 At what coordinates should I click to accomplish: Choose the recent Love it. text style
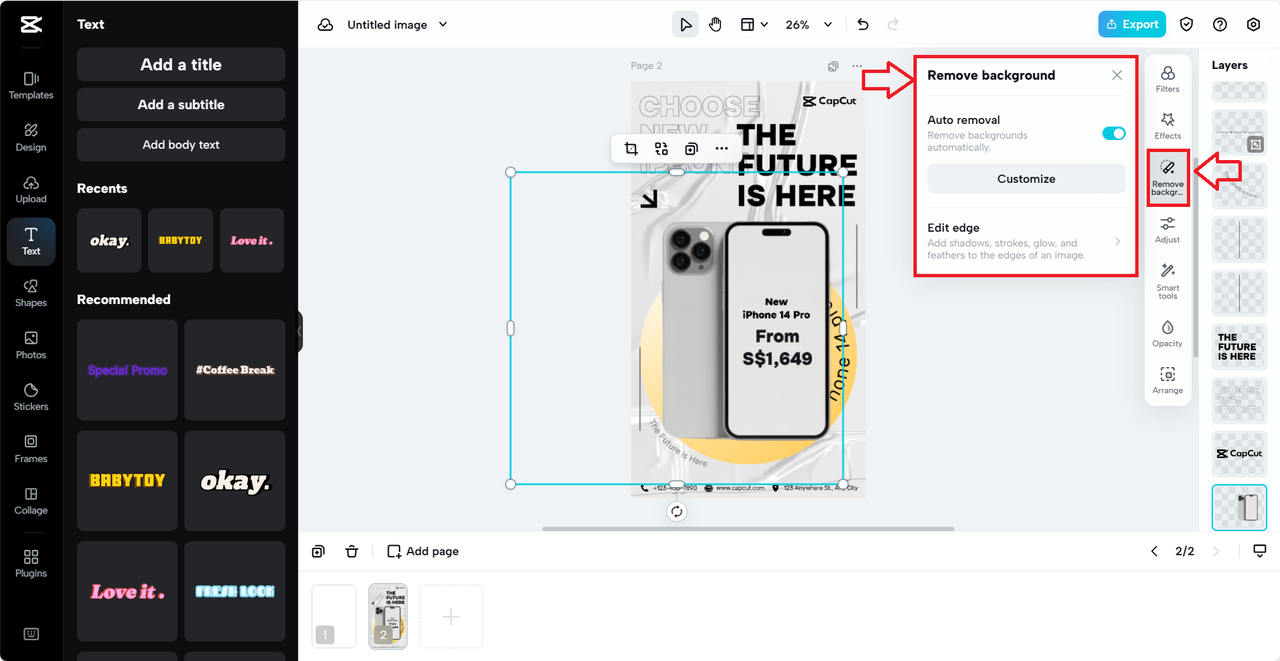[252, 240]
